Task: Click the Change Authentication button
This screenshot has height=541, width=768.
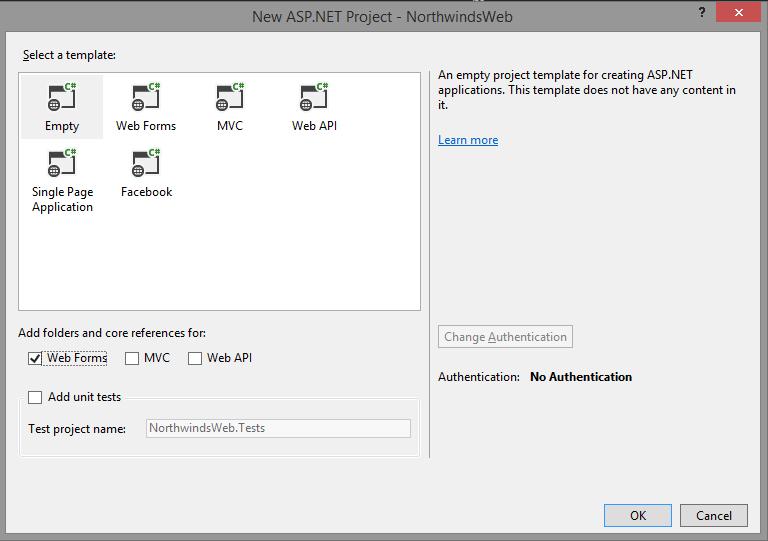Action: tap(505, 337)
